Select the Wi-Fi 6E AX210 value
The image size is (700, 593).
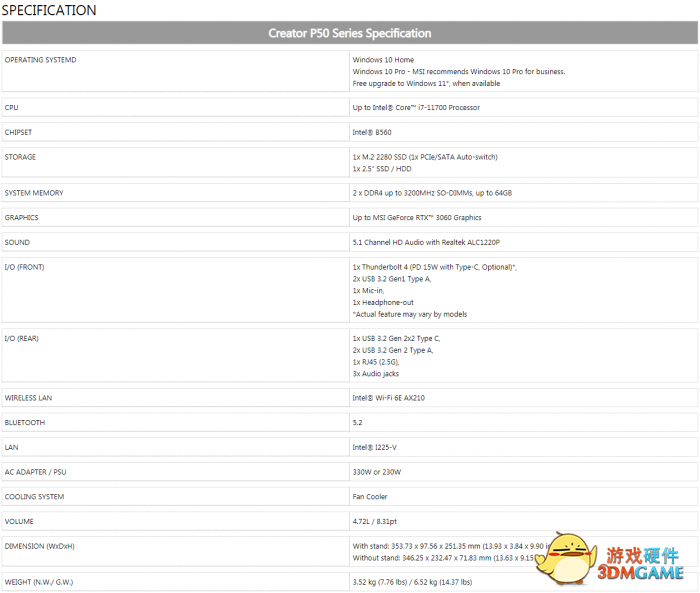click(x=388, y=398)
